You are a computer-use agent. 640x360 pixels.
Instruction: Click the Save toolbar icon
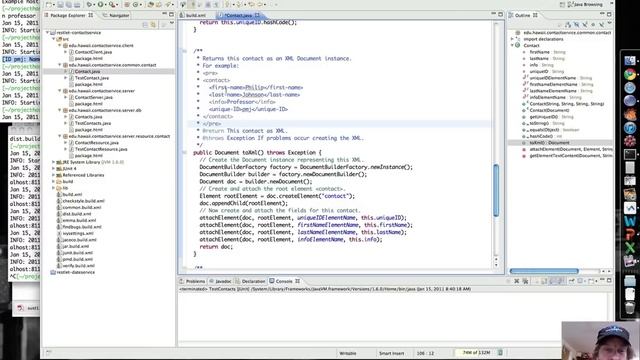tap(60, 4)
